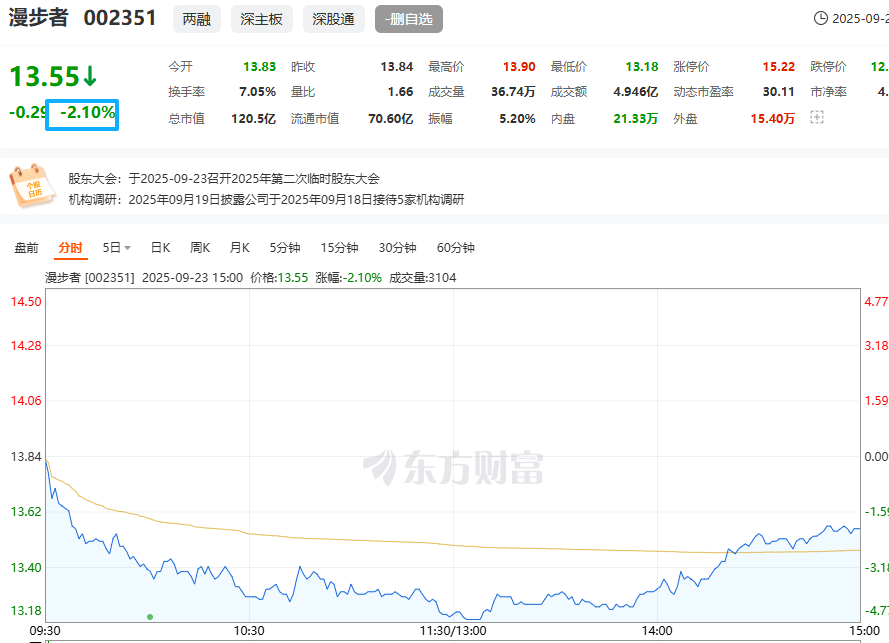Click the 内盘 value 21.33万
This screenshot has height=643, width=889.
(x=636, y=119)
